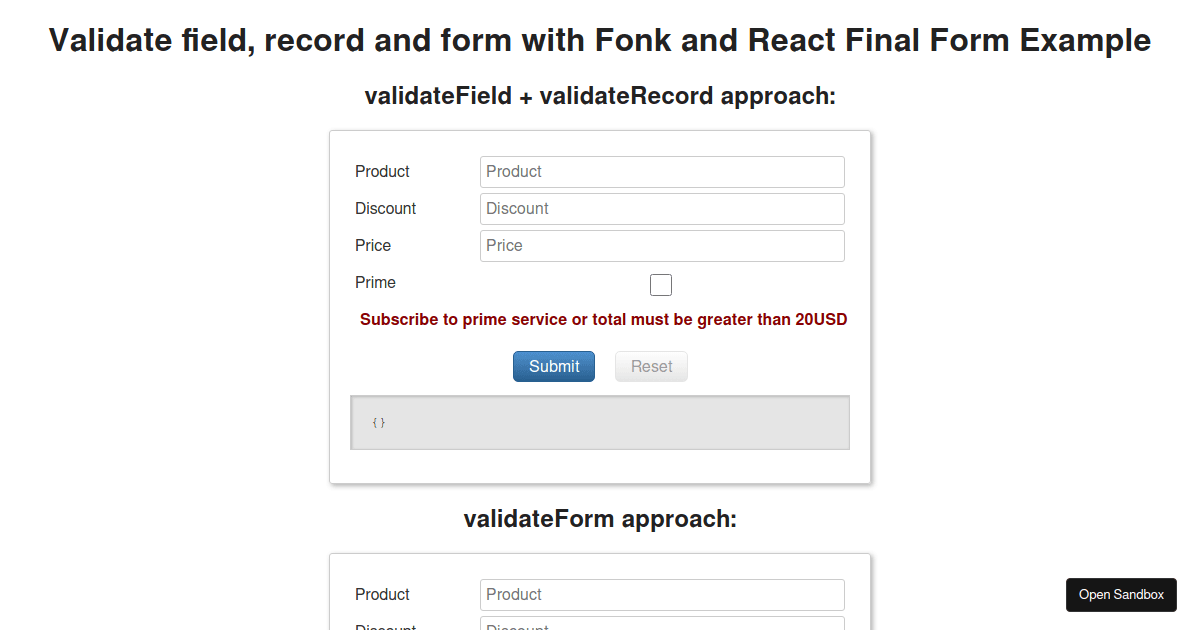The width and height of the screenshot is (1200, 630).
Task: Click the Discount input under validateForm approach
Action: point(662,625)
